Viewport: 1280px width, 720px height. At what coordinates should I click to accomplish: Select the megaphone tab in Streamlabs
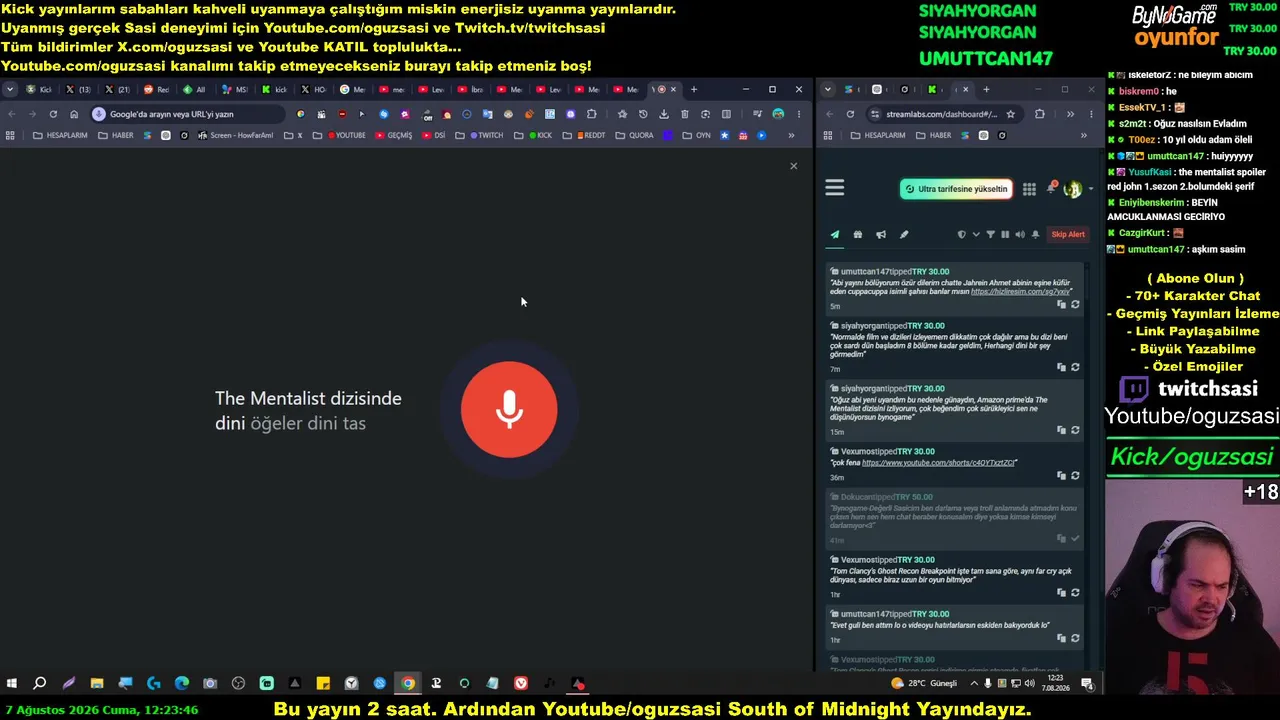tap(881, 235)
